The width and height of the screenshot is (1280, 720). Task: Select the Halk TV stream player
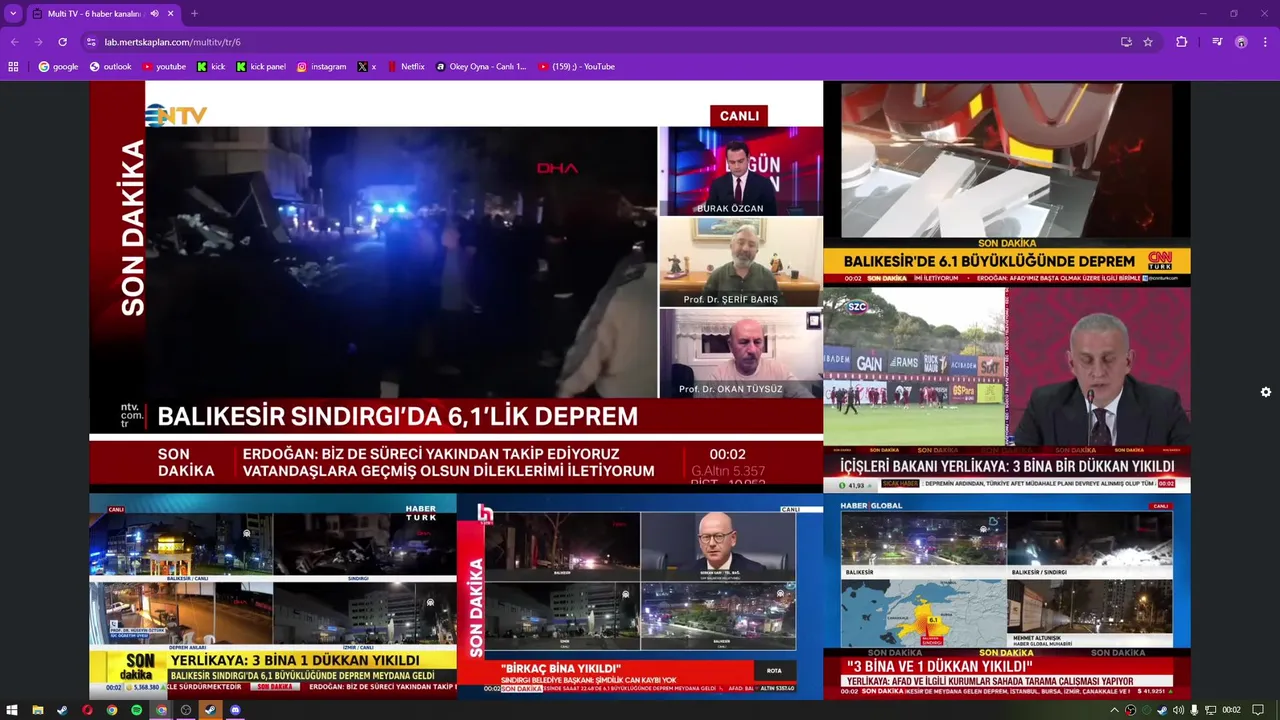(640, 596)
